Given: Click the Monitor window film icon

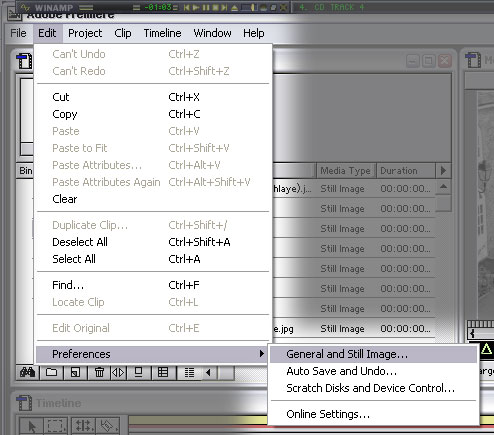Looking at the screenshot, I should coord(473,60).
